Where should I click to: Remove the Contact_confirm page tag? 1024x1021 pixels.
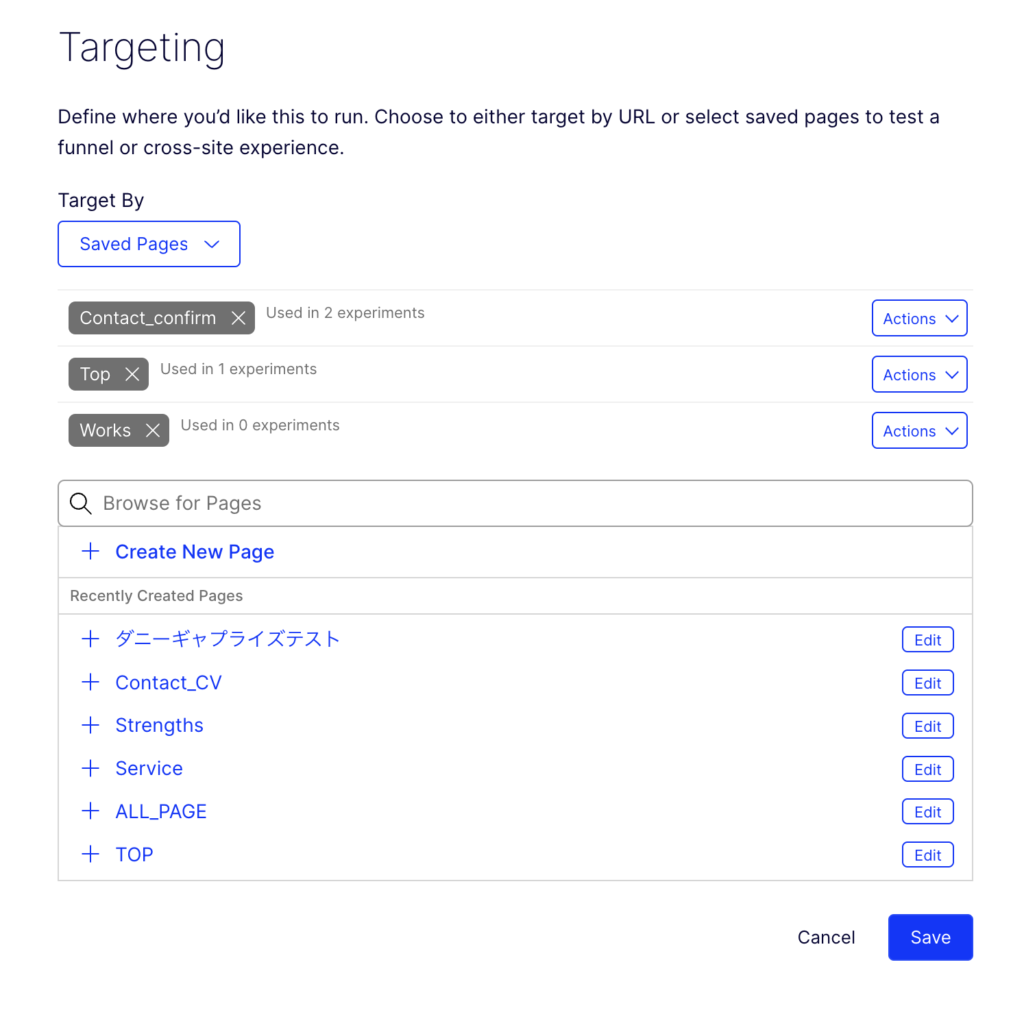pos(238,318)
